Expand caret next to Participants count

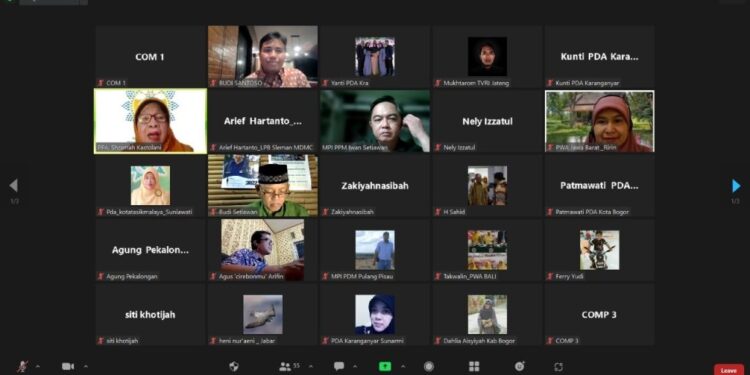311,366
